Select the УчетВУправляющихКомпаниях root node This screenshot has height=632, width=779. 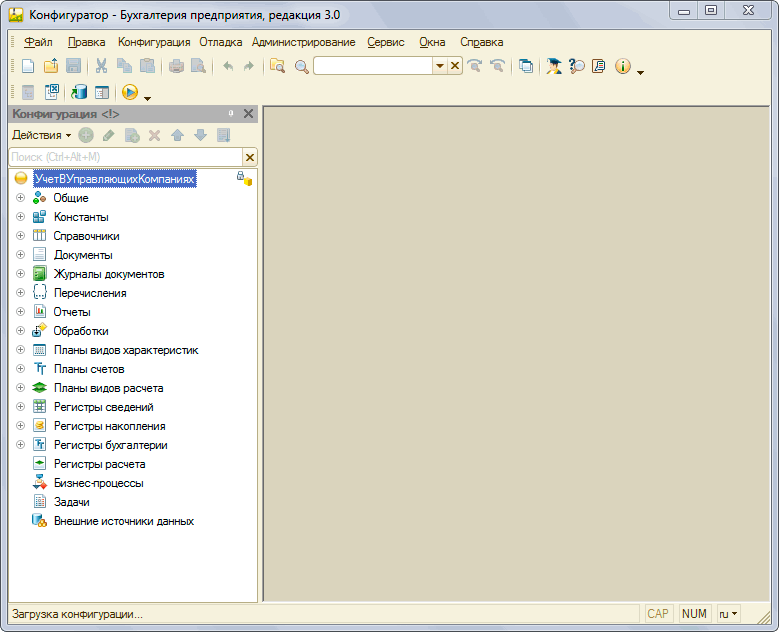point(115,179)
